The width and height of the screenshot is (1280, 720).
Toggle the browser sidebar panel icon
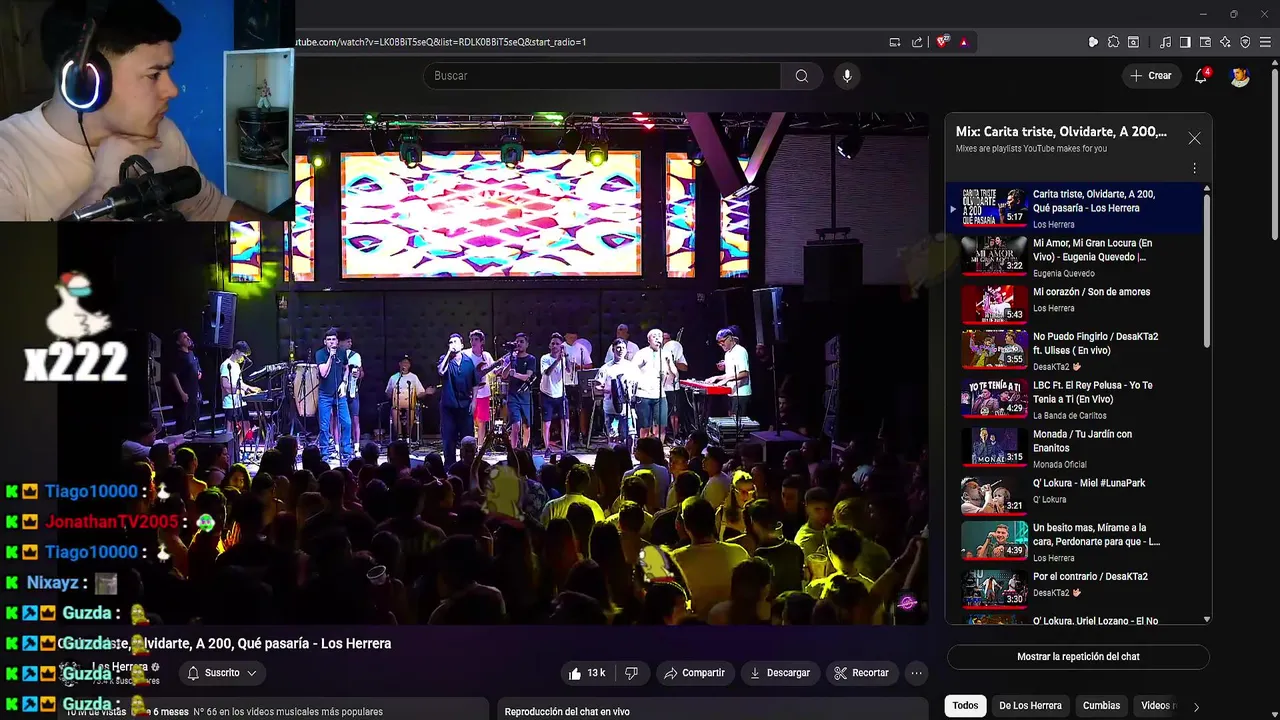click(x=1185, y=42)
